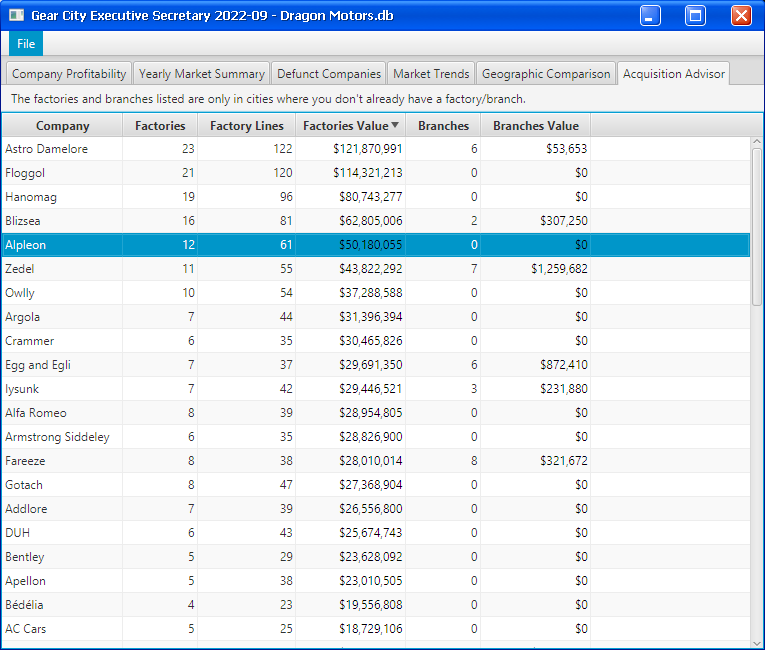Select the Crammer company row

click(376, 341)
